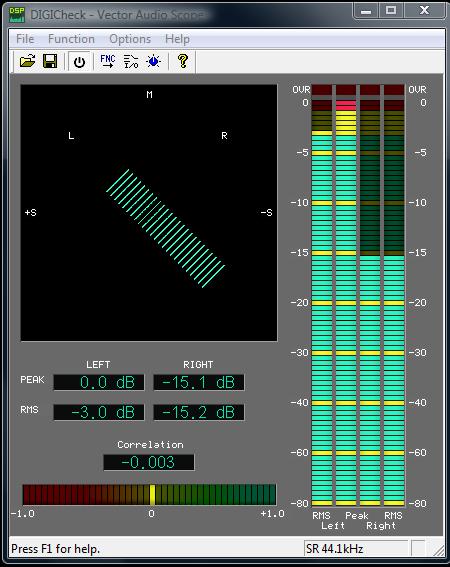The width and height of the screenshot is (450, 567).
Task: Click the SR 44.1kHz status bar field
Action: click(x=356, y=549)
